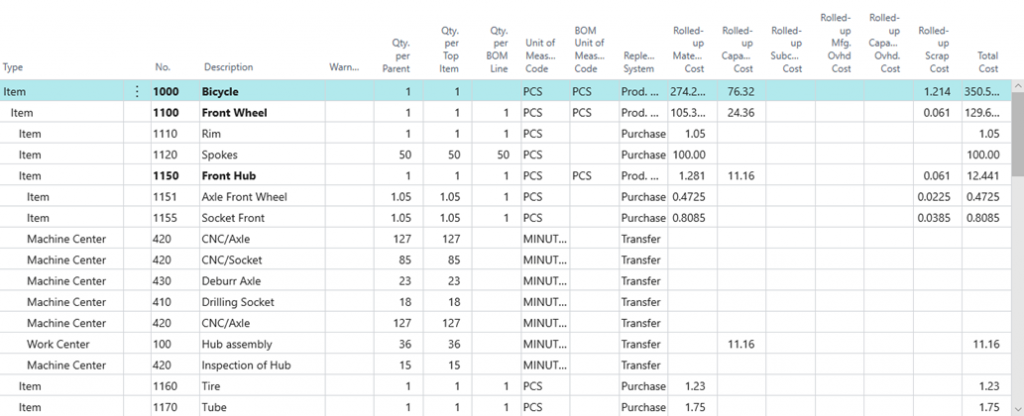Click the Type column header
1024x416 pixels.
coord(13,68)
